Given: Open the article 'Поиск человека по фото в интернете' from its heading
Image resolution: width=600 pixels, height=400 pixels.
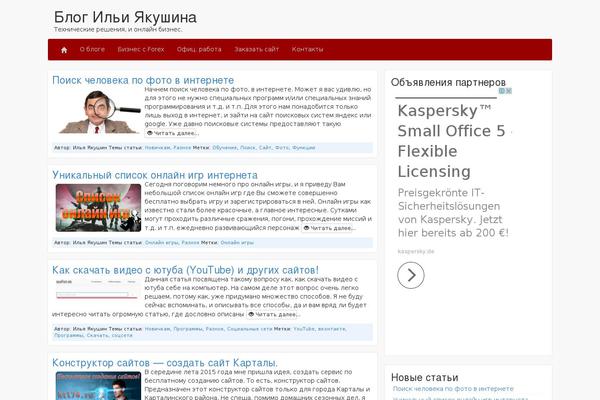Looking at the screenshot, I should [x=143, y=80].
